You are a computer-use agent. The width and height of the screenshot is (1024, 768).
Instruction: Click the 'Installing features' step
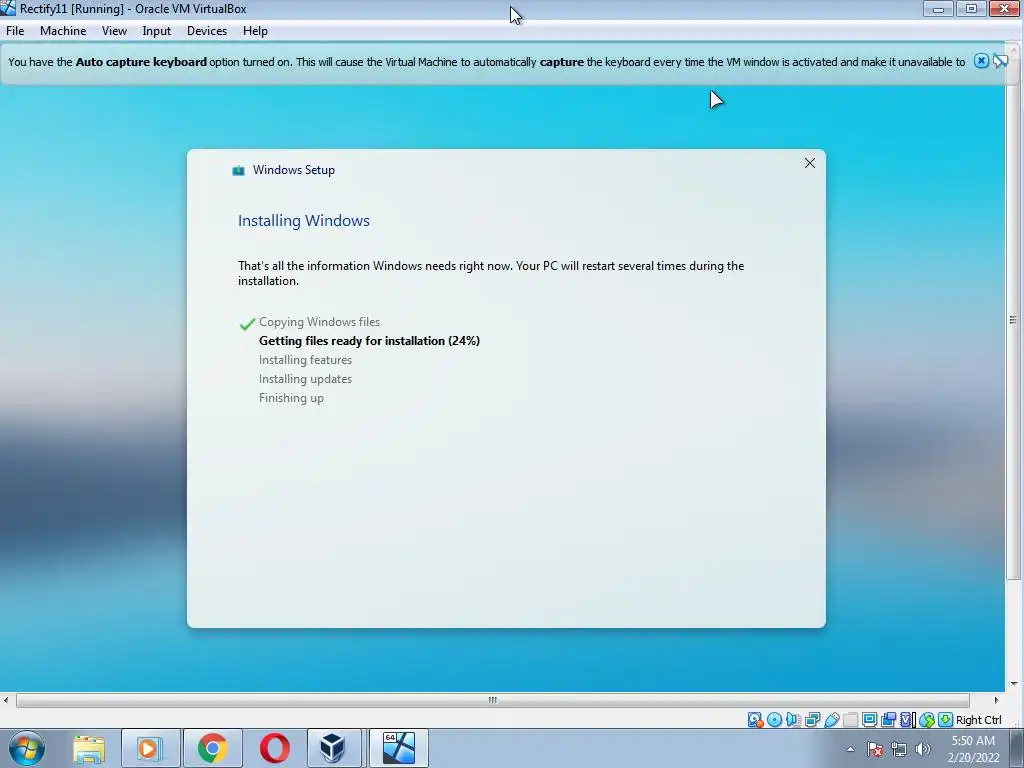(305, 360)
